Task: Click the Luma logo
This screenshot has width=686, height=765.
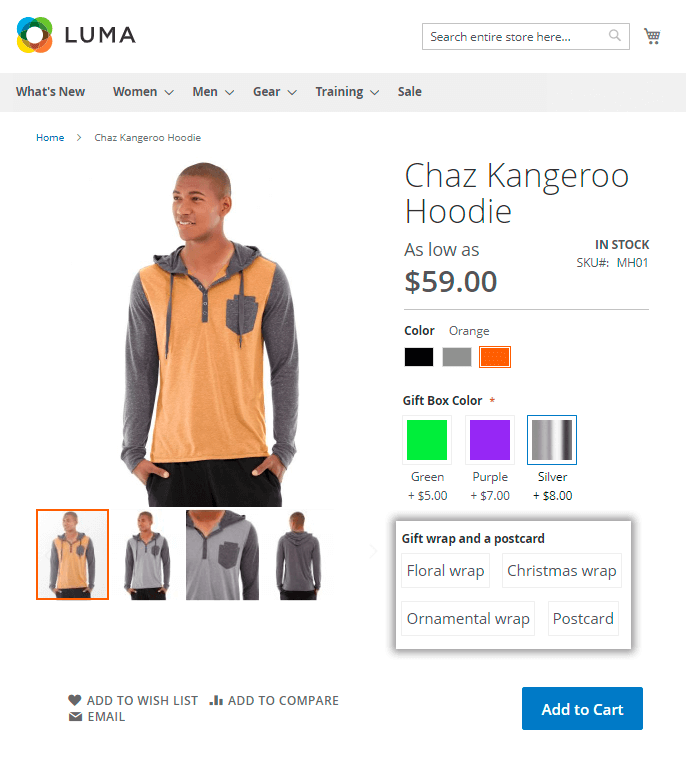Action: pyautogui.click(x=76, y=35)
